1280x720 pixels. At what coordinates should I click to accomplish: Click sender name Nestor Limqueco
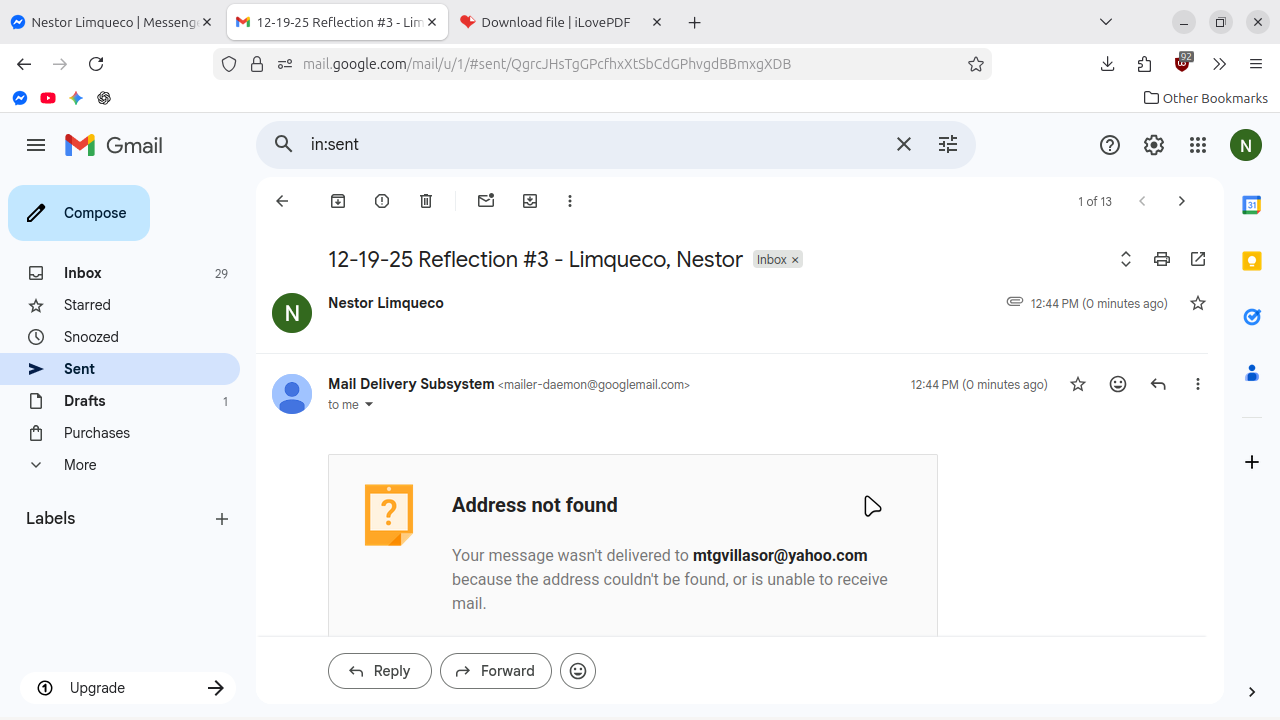point(386,303)
